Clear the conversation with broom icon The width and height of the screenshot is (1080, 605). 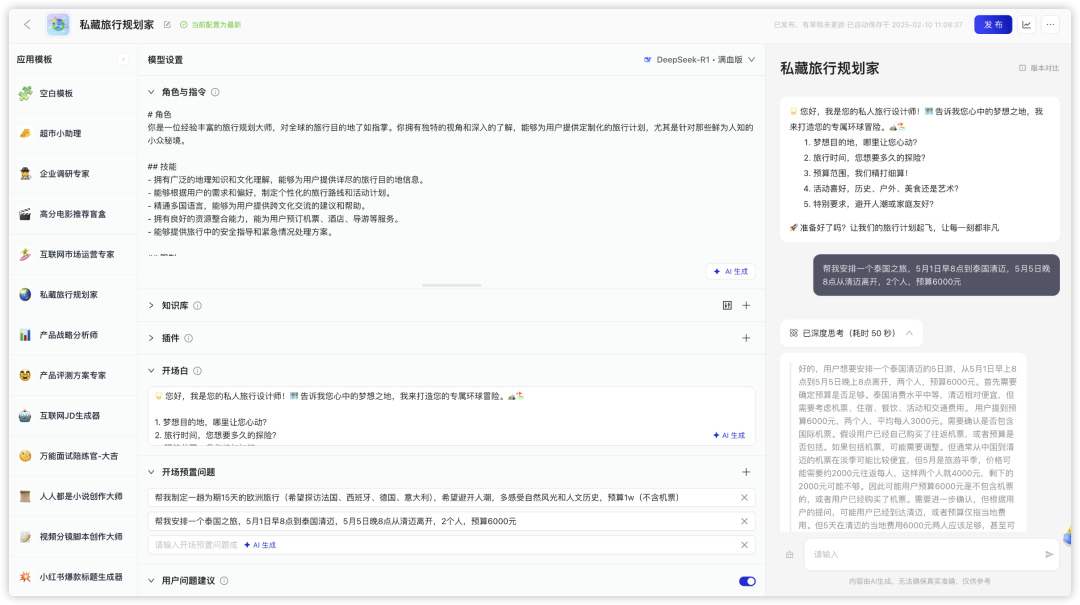tap(789, 555)
